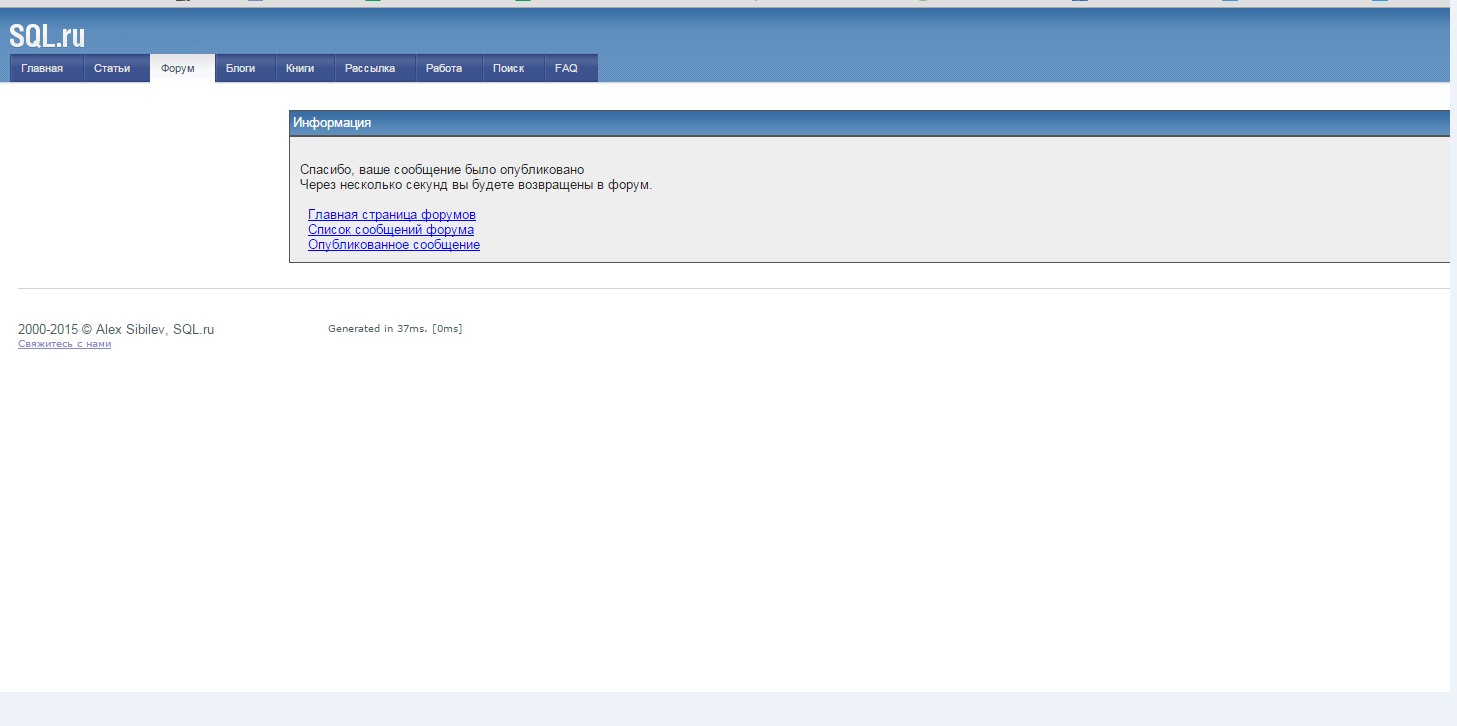Click the Alex Sibilev copyright text
Viewport: 1457px width, 726px height.
pyautogui.click(x=116, y=329)
